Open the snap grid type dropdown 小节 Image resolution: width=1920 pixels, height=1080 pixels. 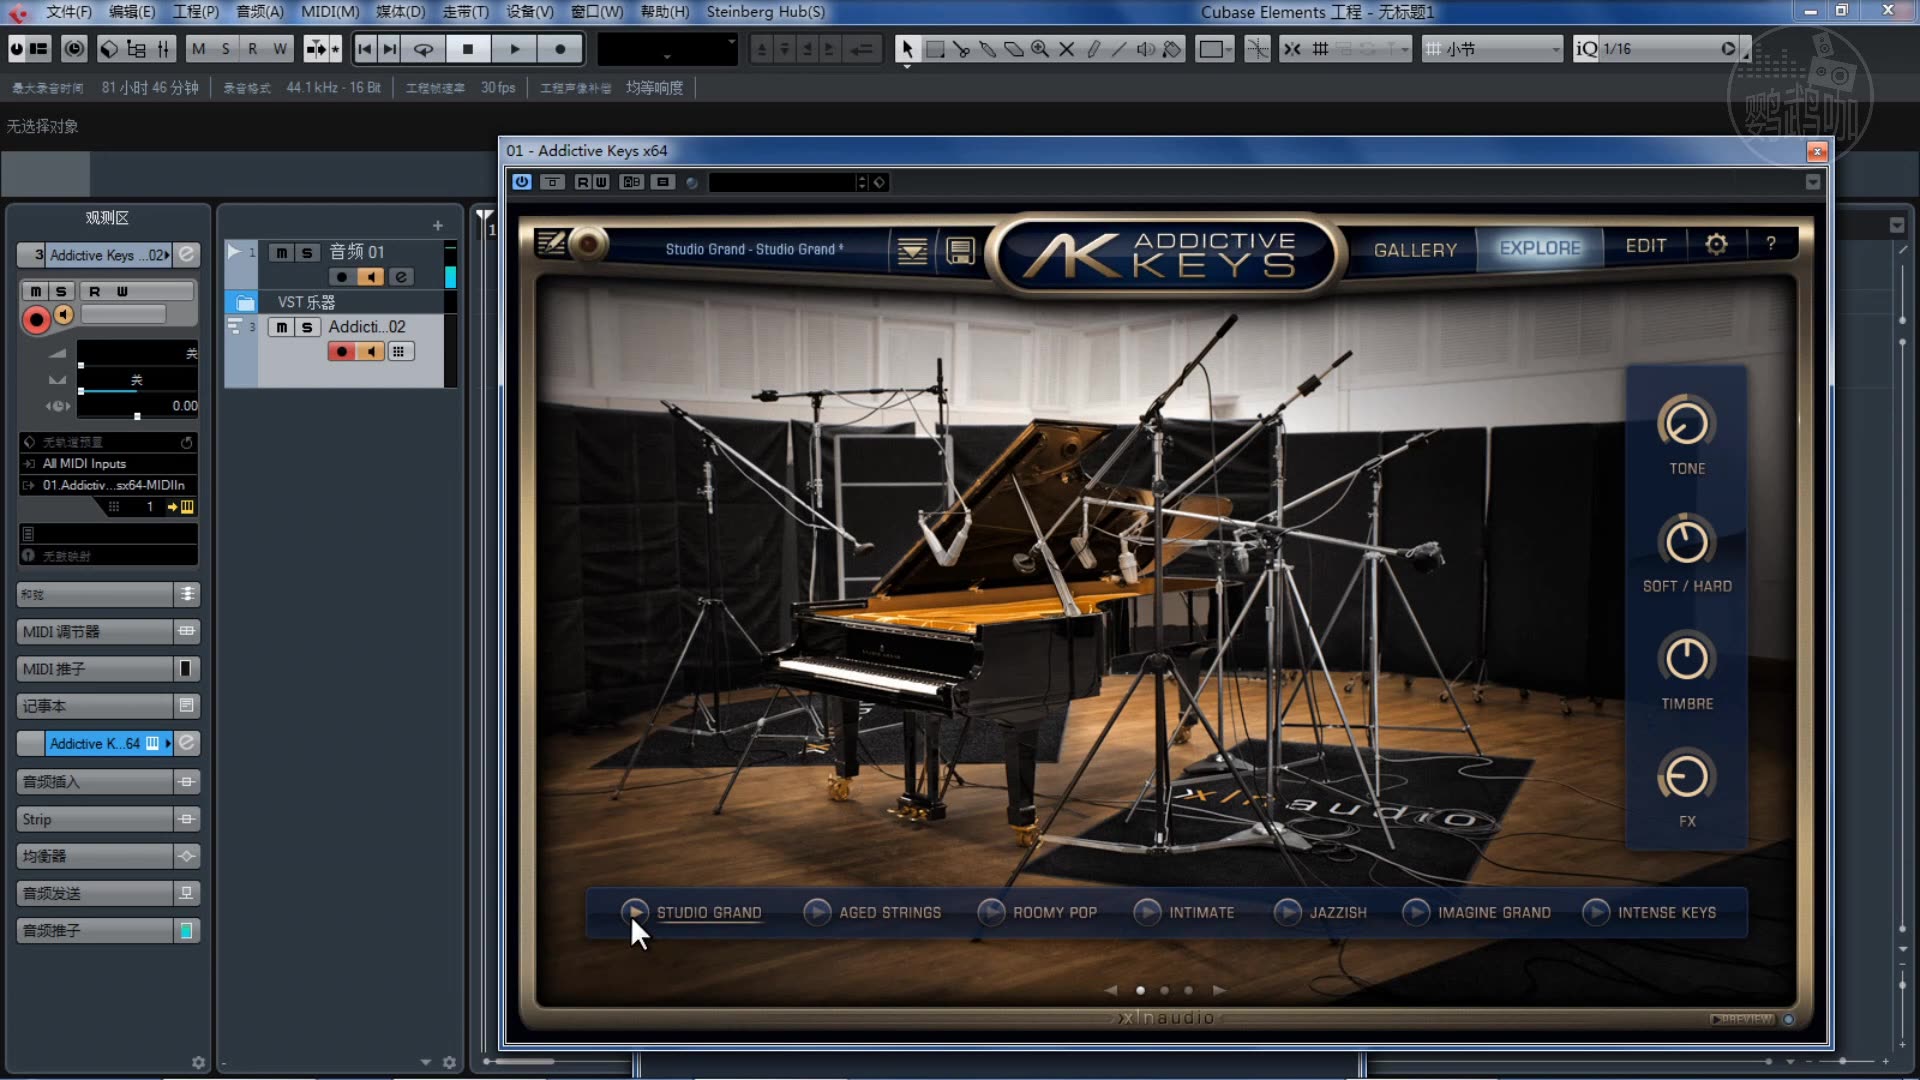[x=1492, y=49]
